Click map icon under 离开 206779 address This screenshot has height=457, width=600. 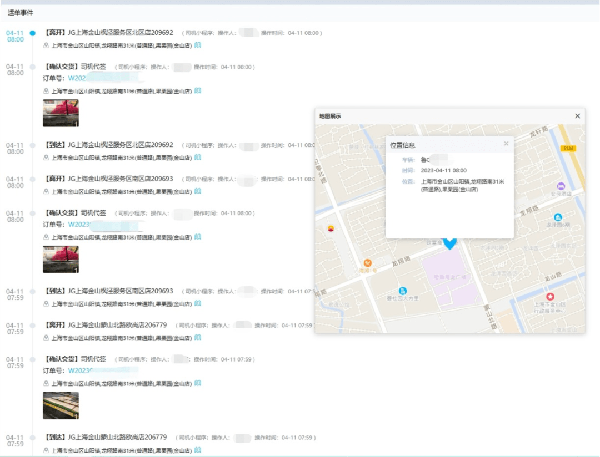coord(197,336)
